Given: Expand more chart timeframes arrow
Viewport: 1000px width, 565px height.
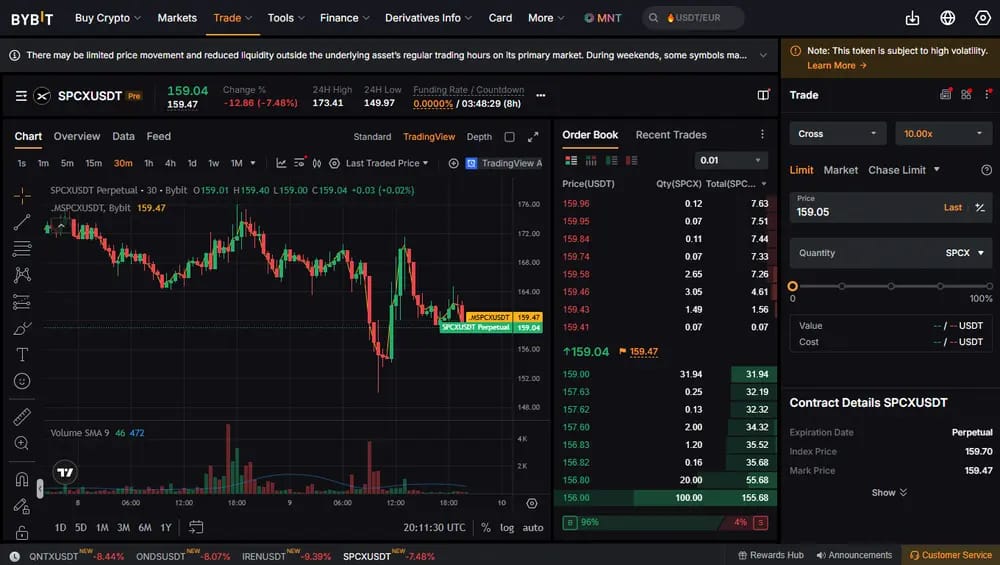Looking at the screenshot, I should tap(253, 163).
